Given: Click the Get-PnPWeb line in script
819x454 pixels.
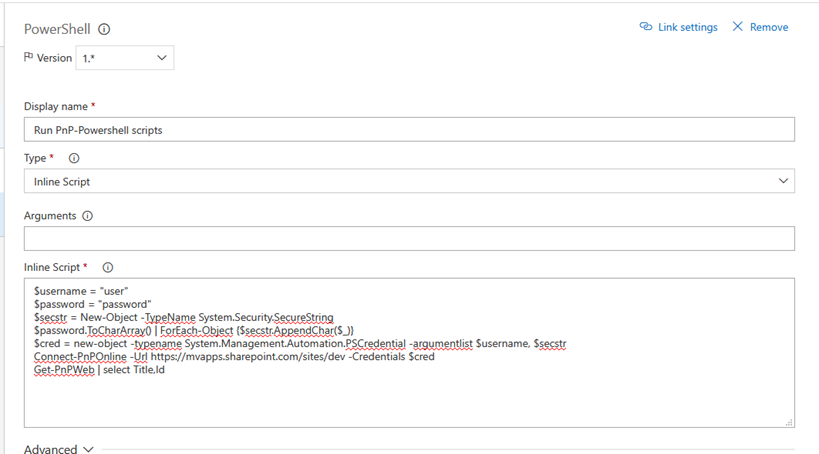Looking at the screenshot, I should click(99, 369).
